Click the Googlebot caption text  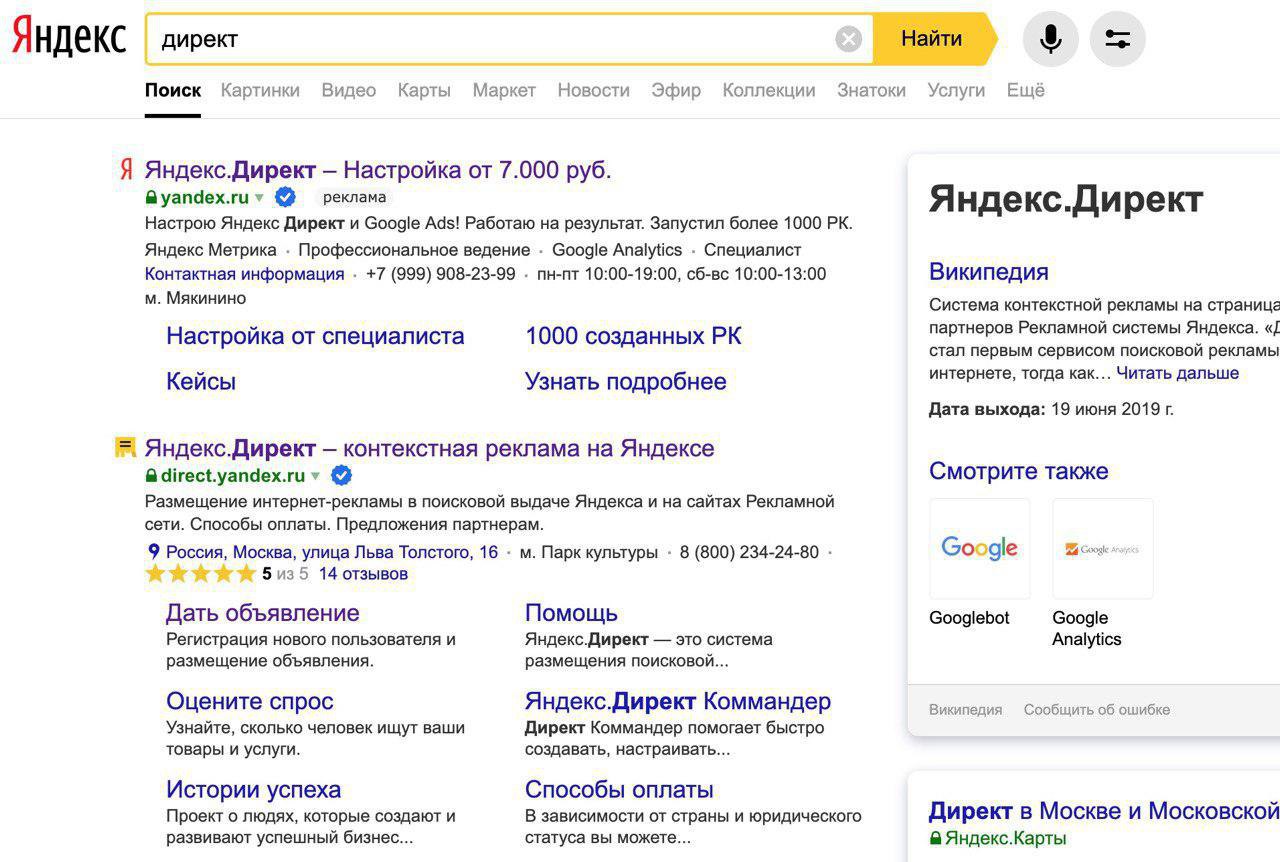pos(969,618)
